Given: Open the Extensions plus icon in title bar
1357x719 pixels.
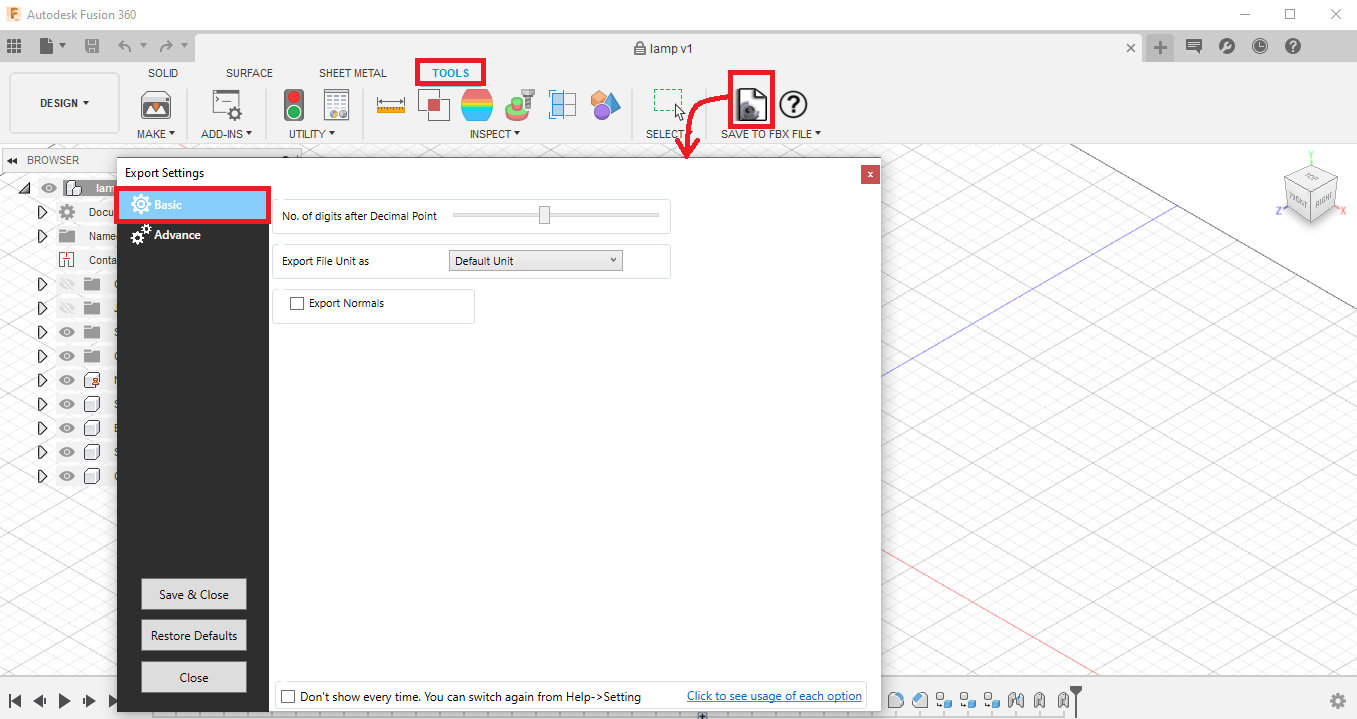Looking at the screenshot, I should [x=1160, y=47].
